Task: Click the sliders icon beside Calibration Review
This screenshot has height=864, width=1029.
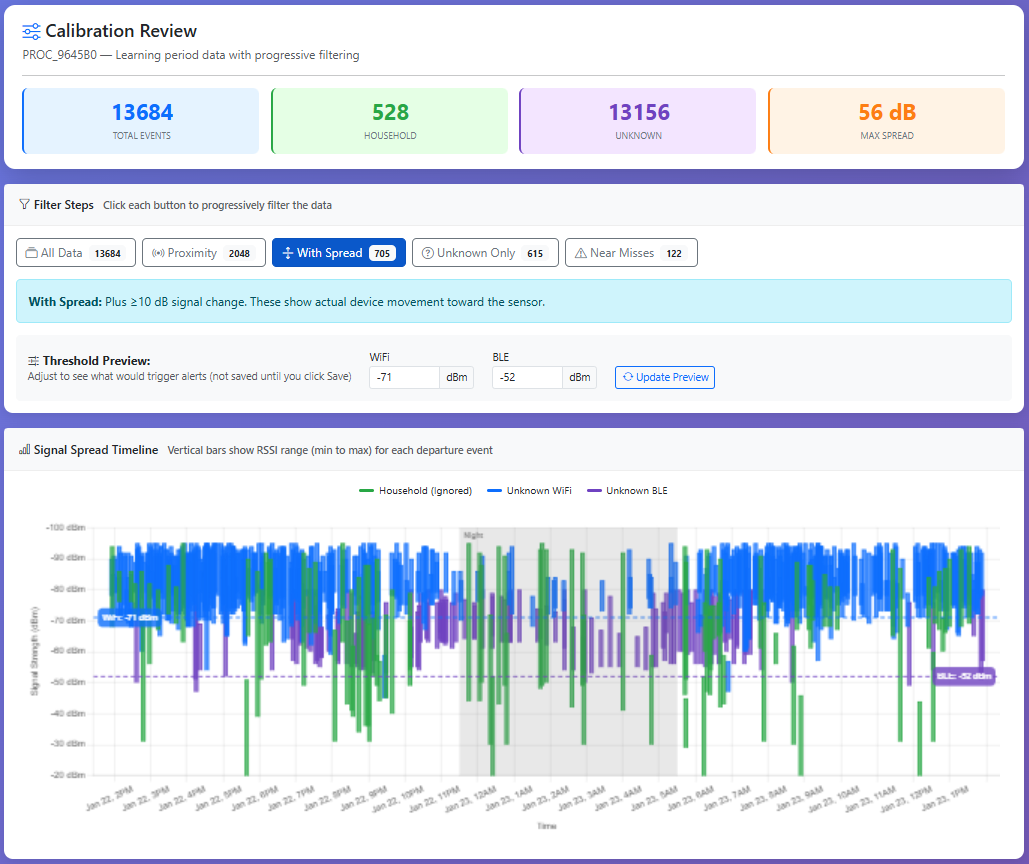Action: pos(32,31)
